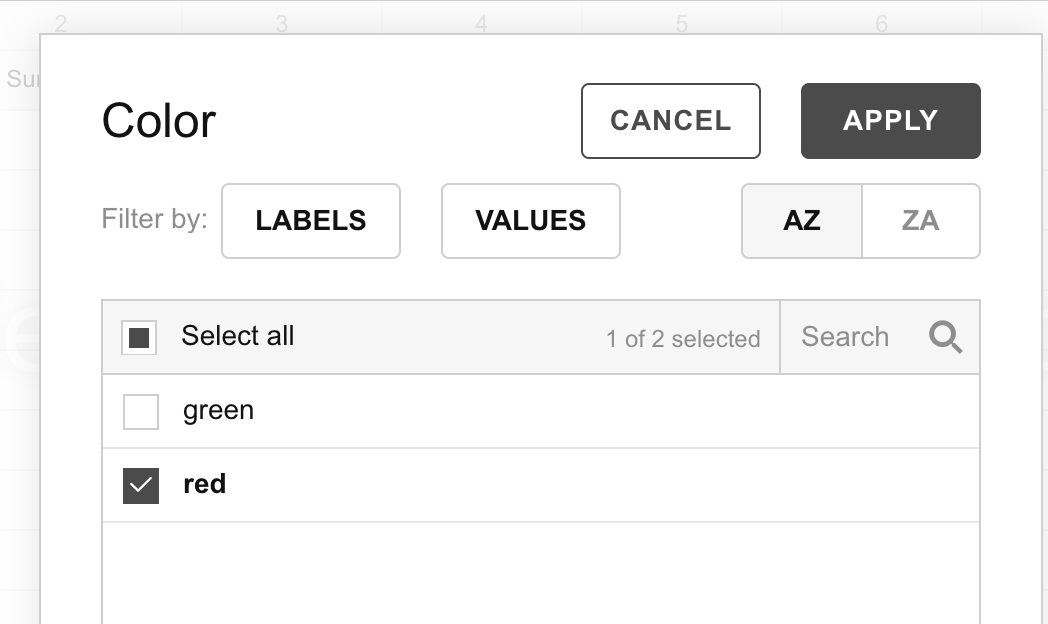Click the Color dialog title
This screenshot has width=1048, height=624.
point(158,120)
